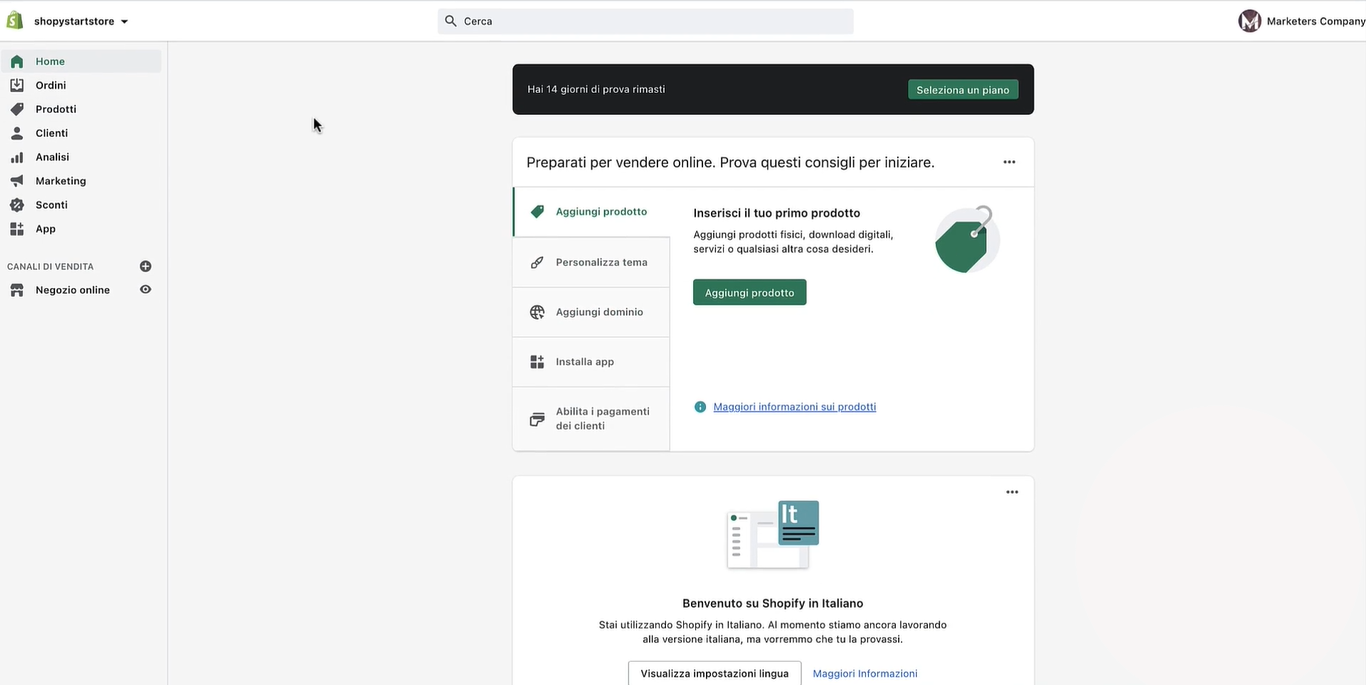Open Sconti discount badge icon
Image resolution: width=1366 pixels, height=685 pixels.
click(x=17, y=205)
